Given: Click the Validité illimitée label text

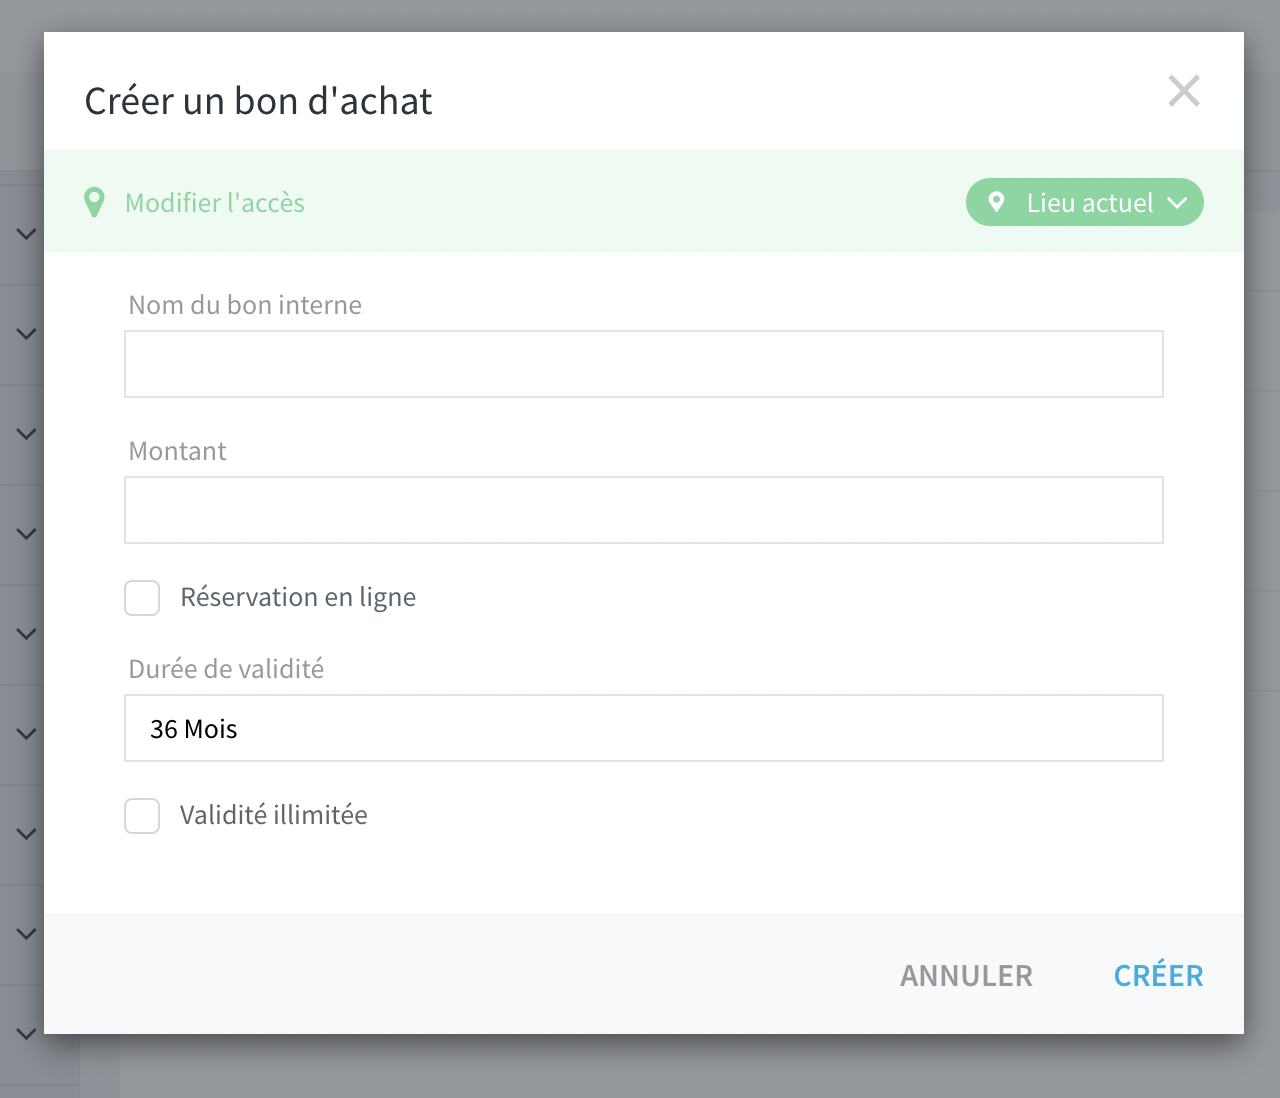Looking at the screenshot, I should coord(274,815).
